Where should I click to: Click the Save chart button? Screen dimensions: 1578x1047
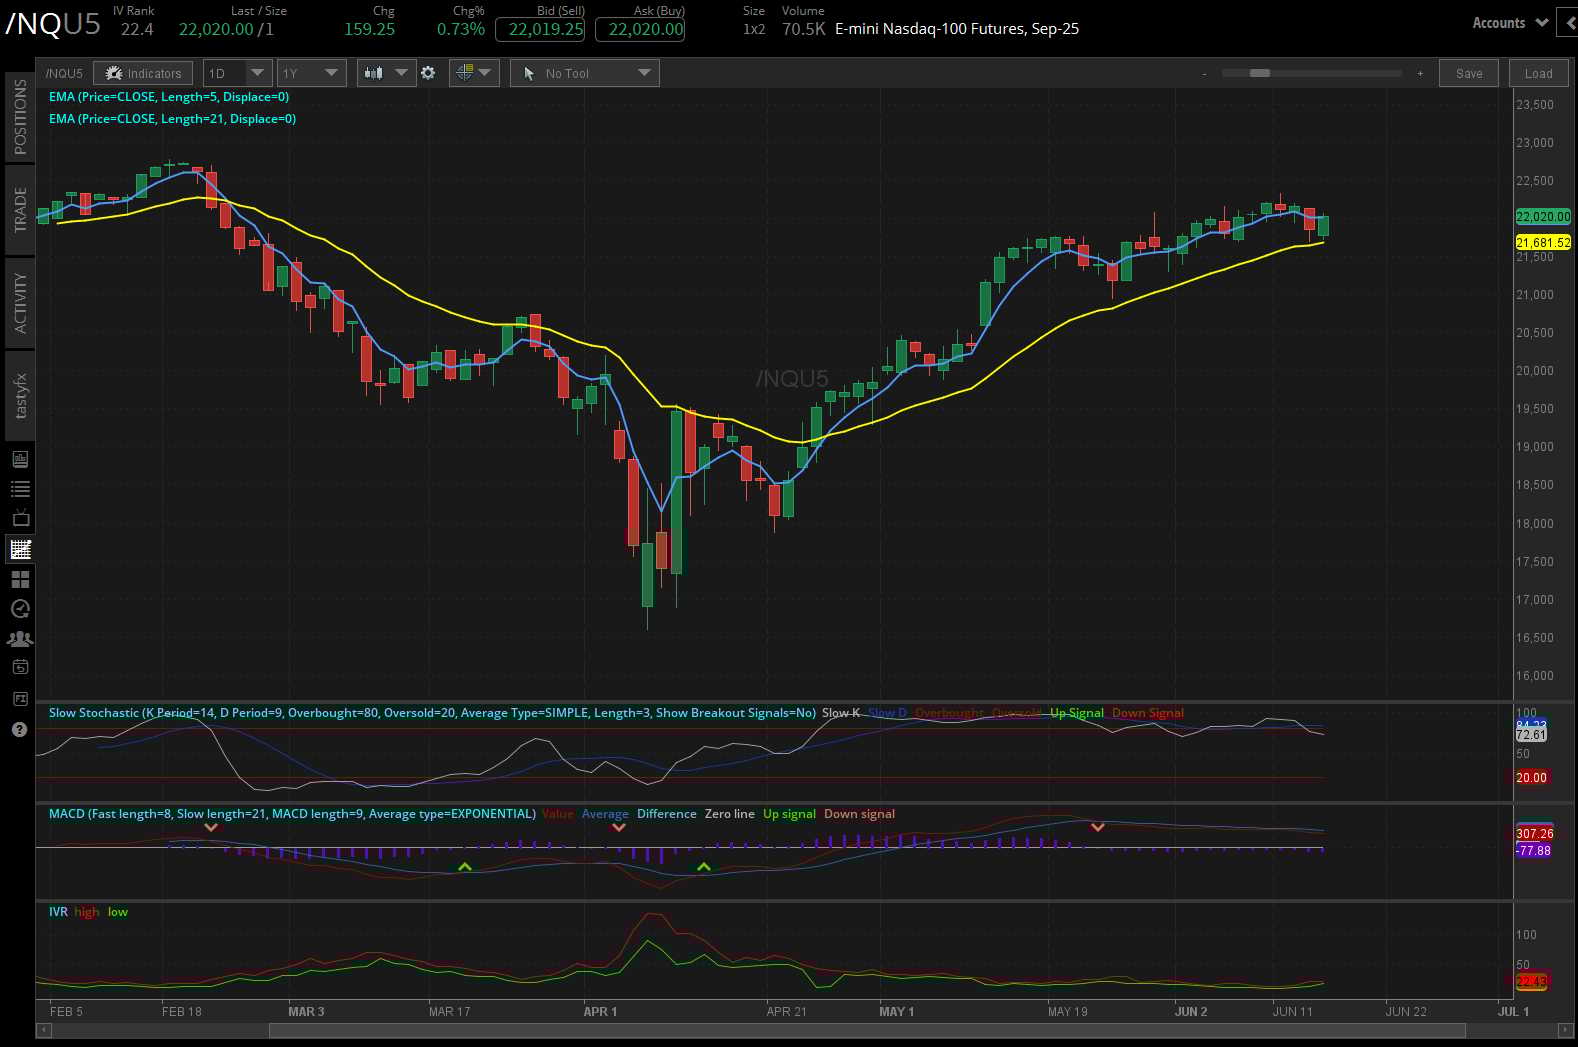click(x=1469, y=73)
